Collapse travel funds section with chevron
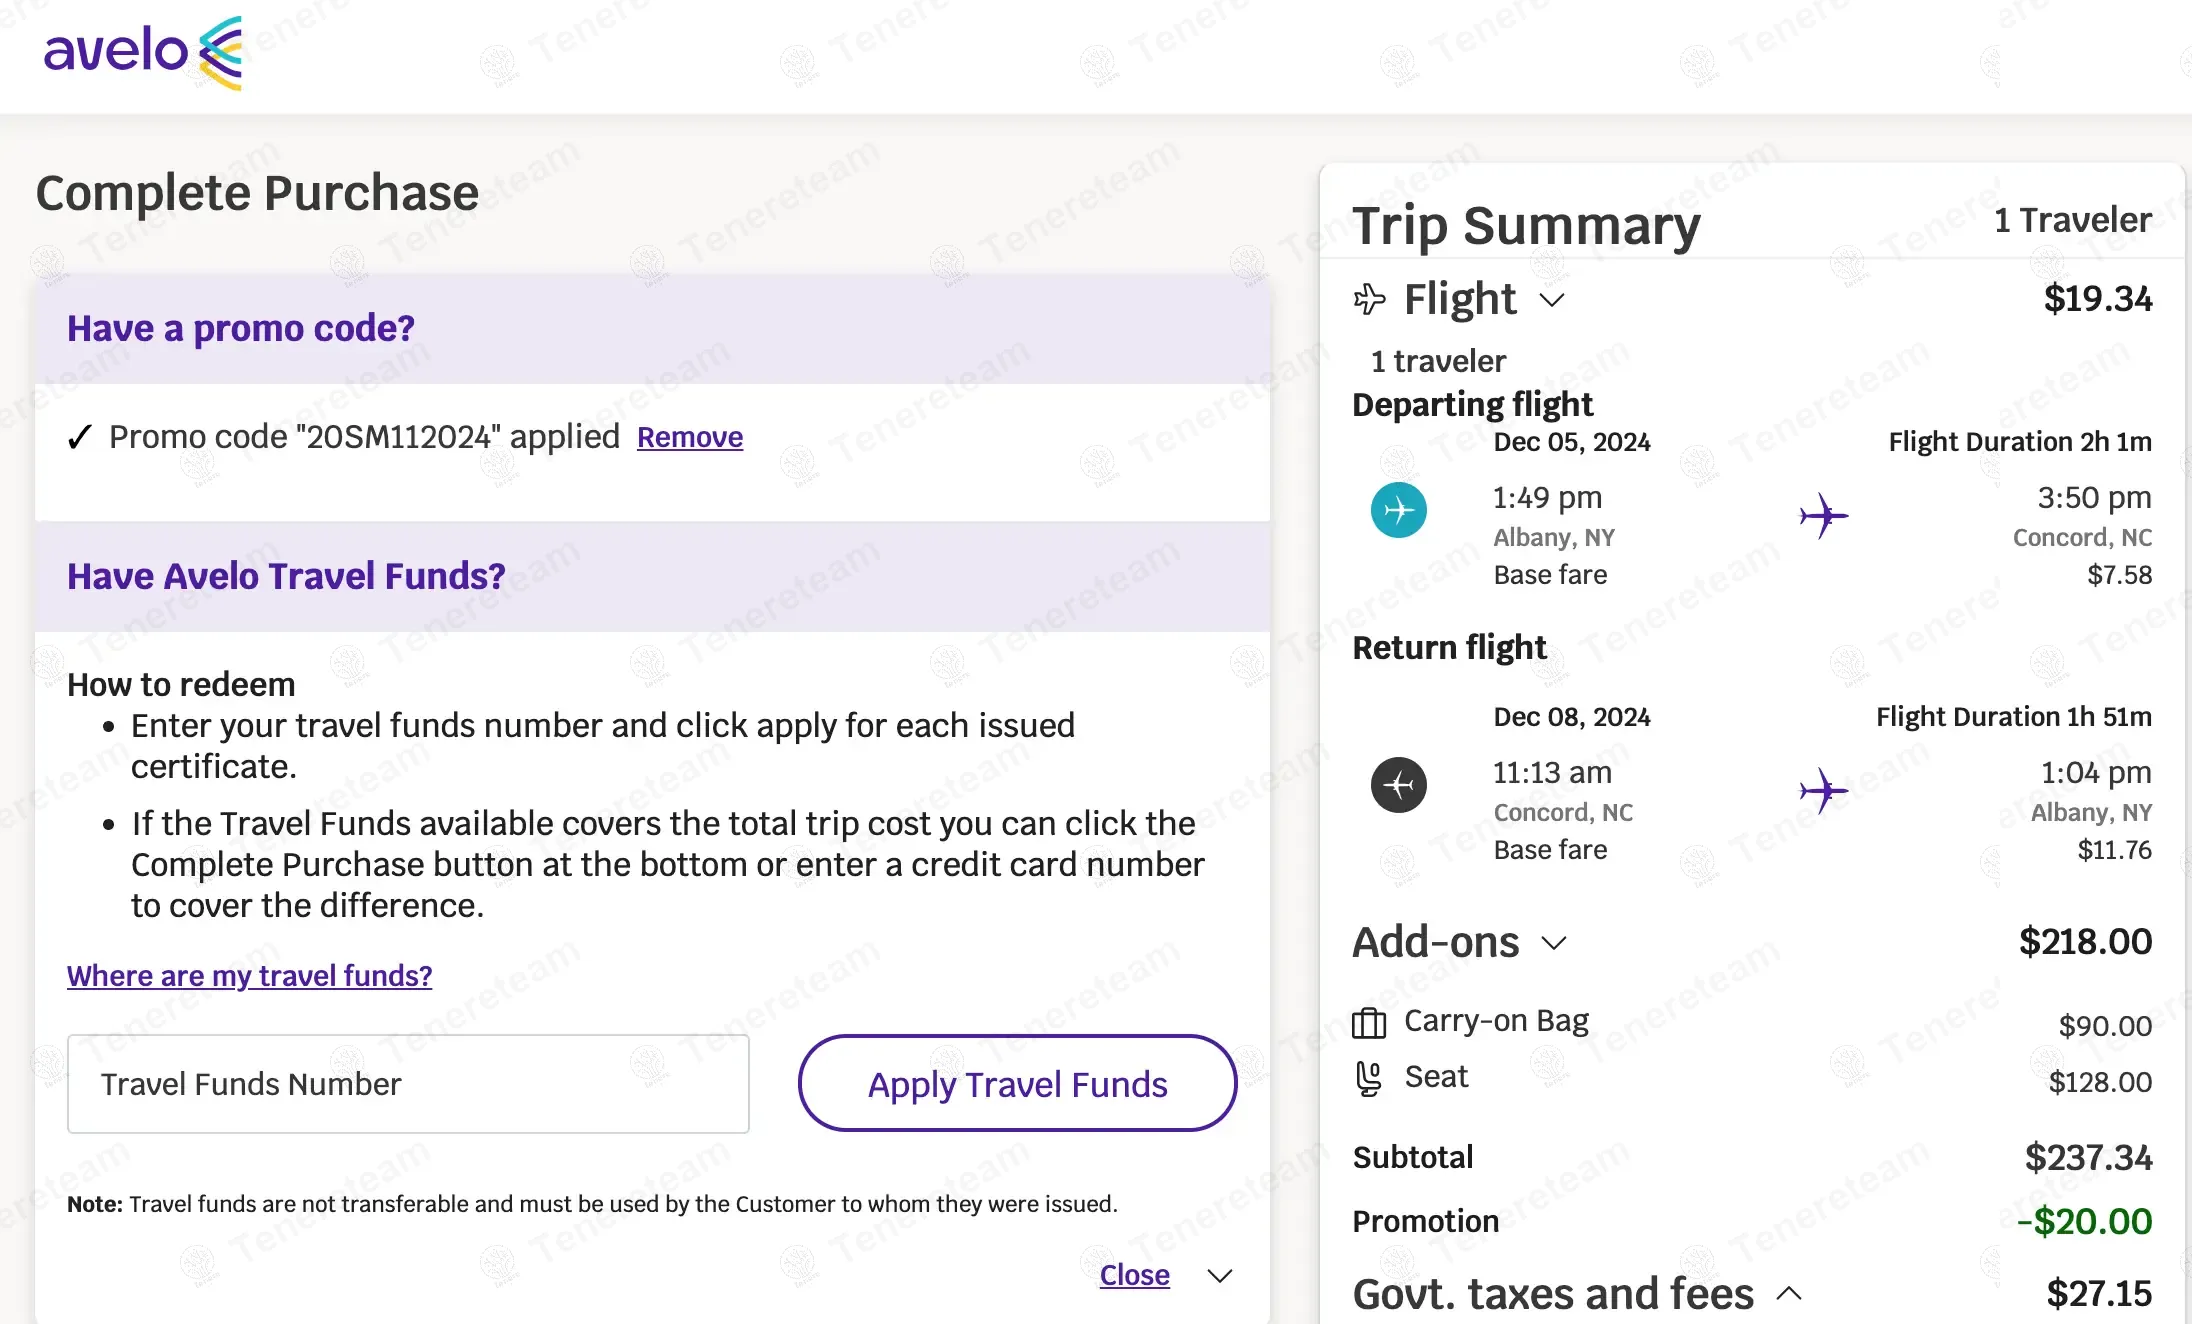 tap(1220, 1276)
